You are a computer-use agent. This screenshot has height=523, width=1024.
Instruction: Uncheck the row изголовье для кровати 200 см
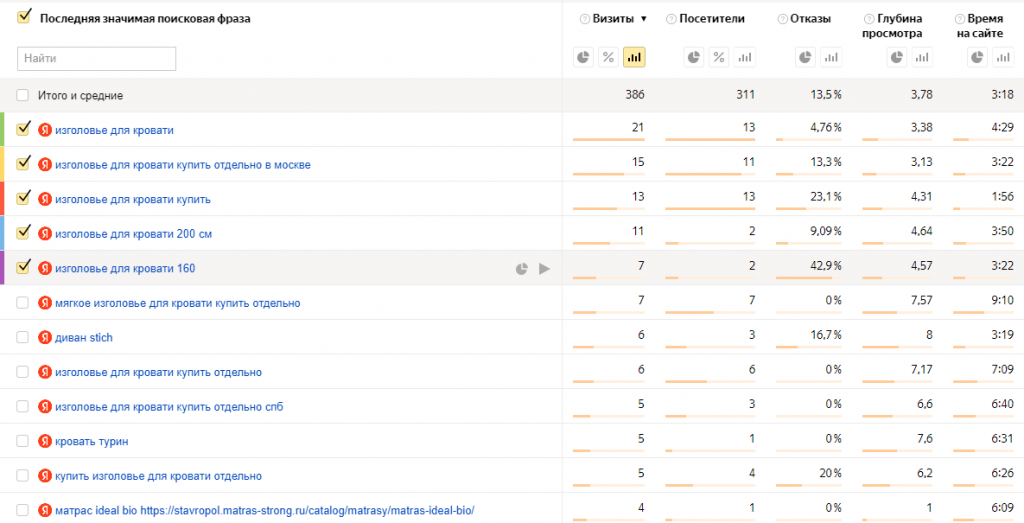click(x=24, y=232)
